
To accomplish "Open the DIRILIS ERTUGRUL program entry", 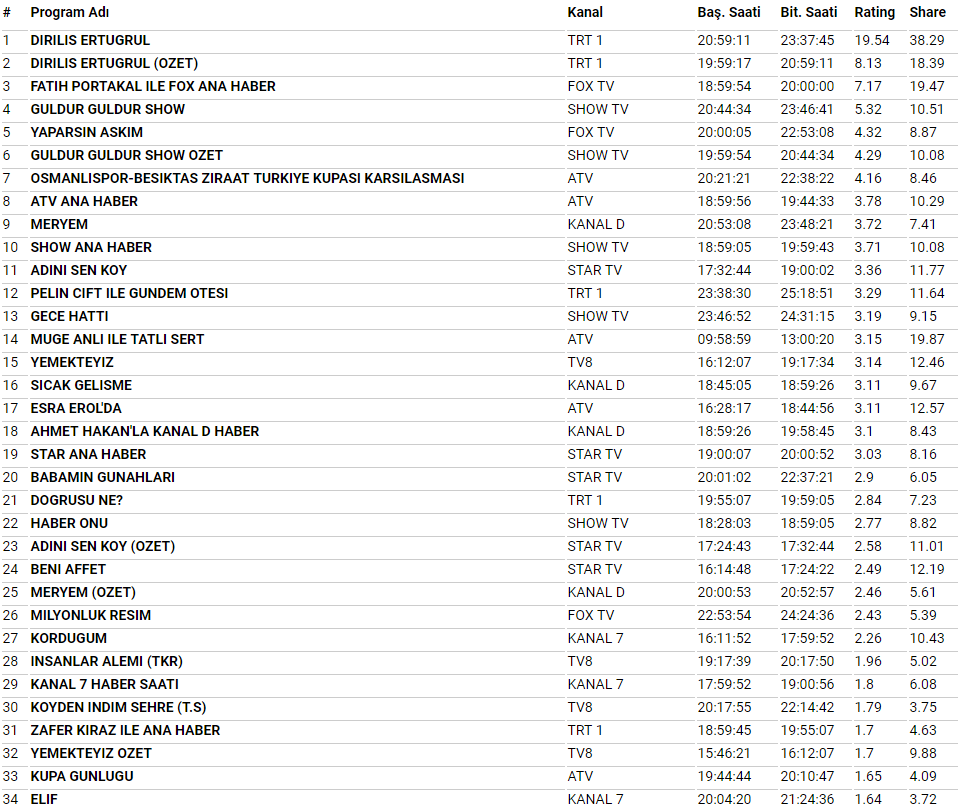I will tap(90, 40).
